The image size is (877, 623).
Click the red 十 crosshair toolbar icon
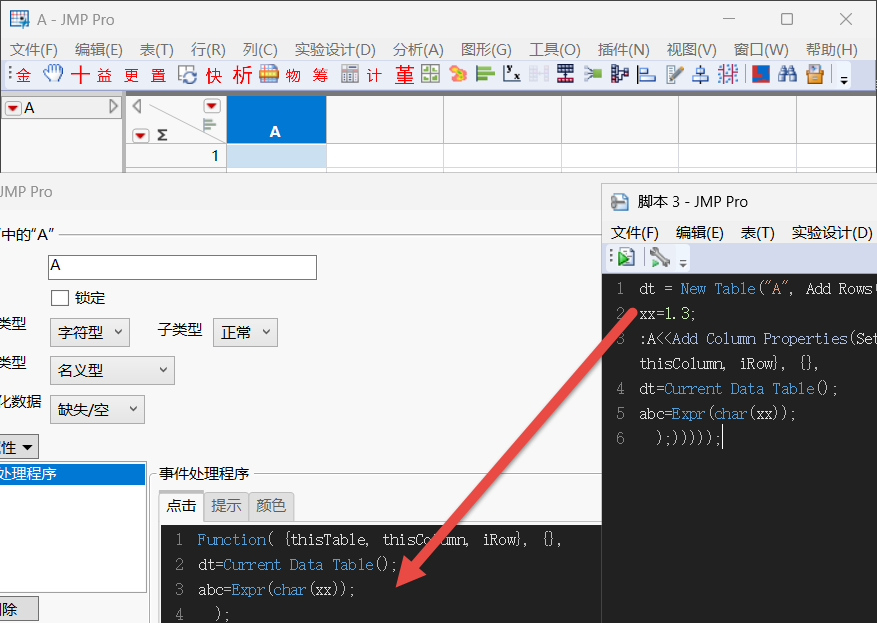80,74
